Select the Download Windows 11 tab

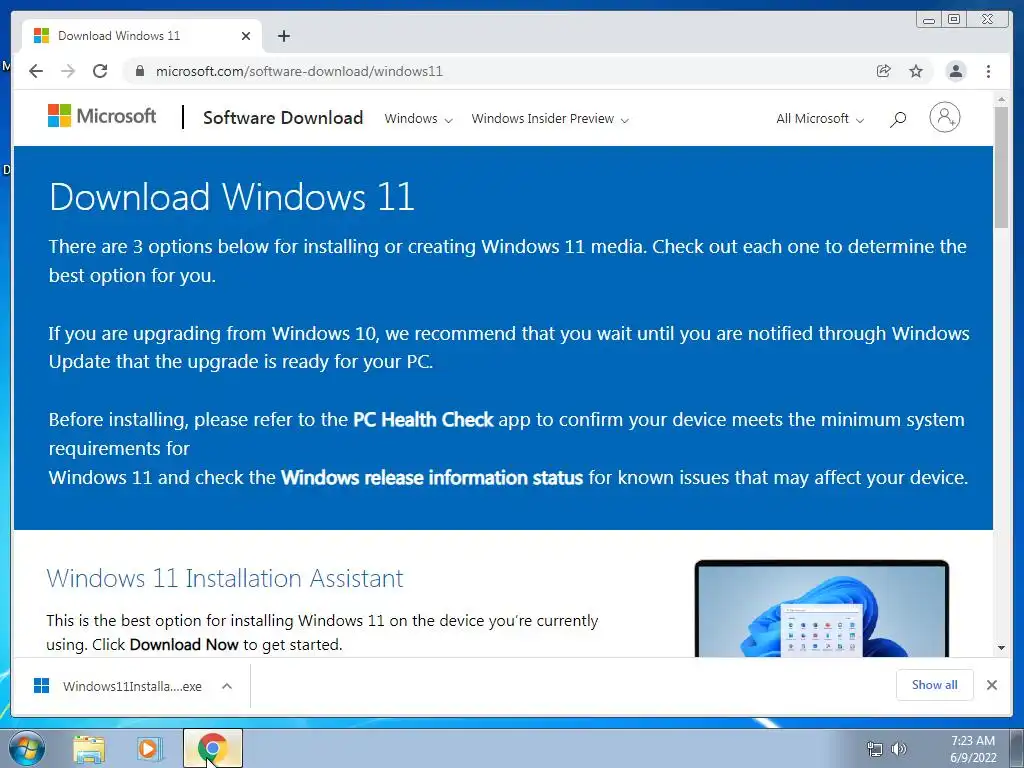coord(142,36)
